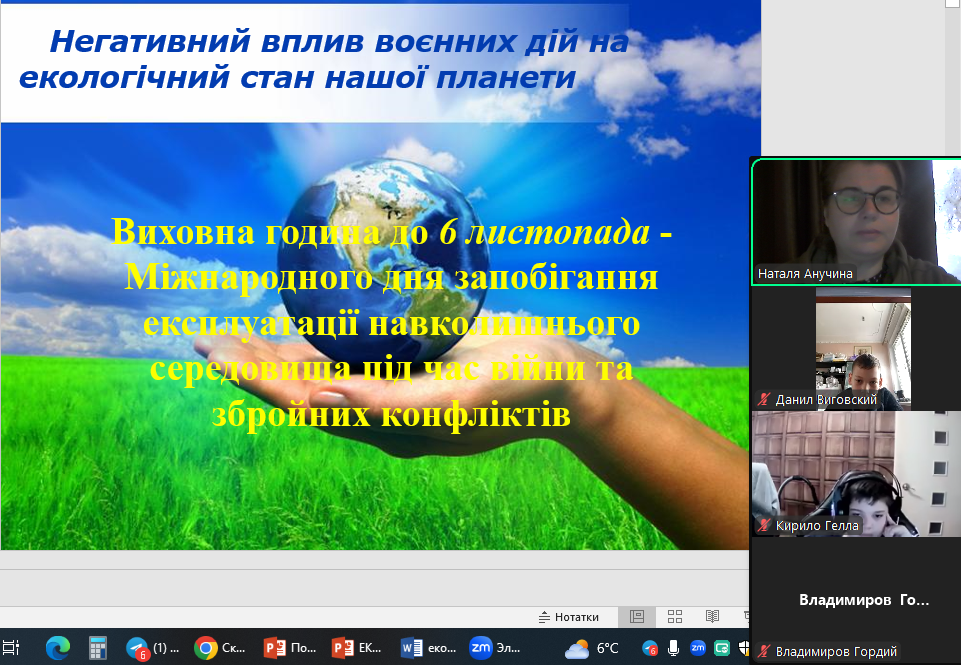Open Telegram with 6 unread messages
Screen dimensions: 961x665
pos(152,648)
